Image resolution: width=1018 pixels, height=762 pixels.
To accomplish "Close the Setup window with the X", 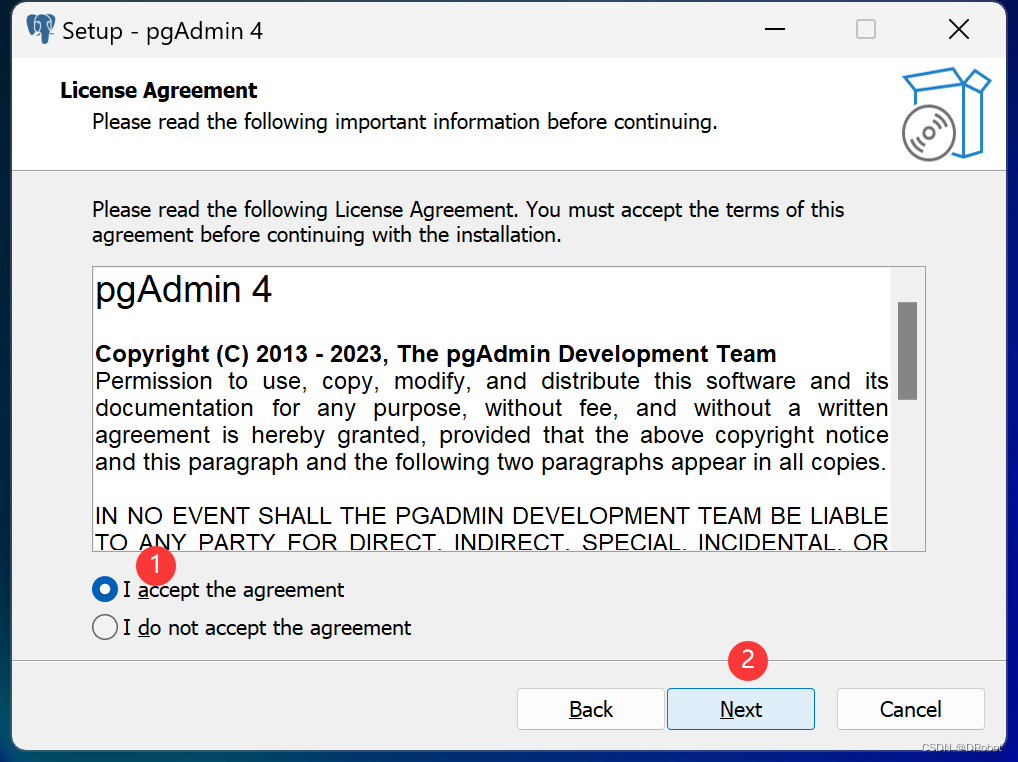I will [958, 29].
